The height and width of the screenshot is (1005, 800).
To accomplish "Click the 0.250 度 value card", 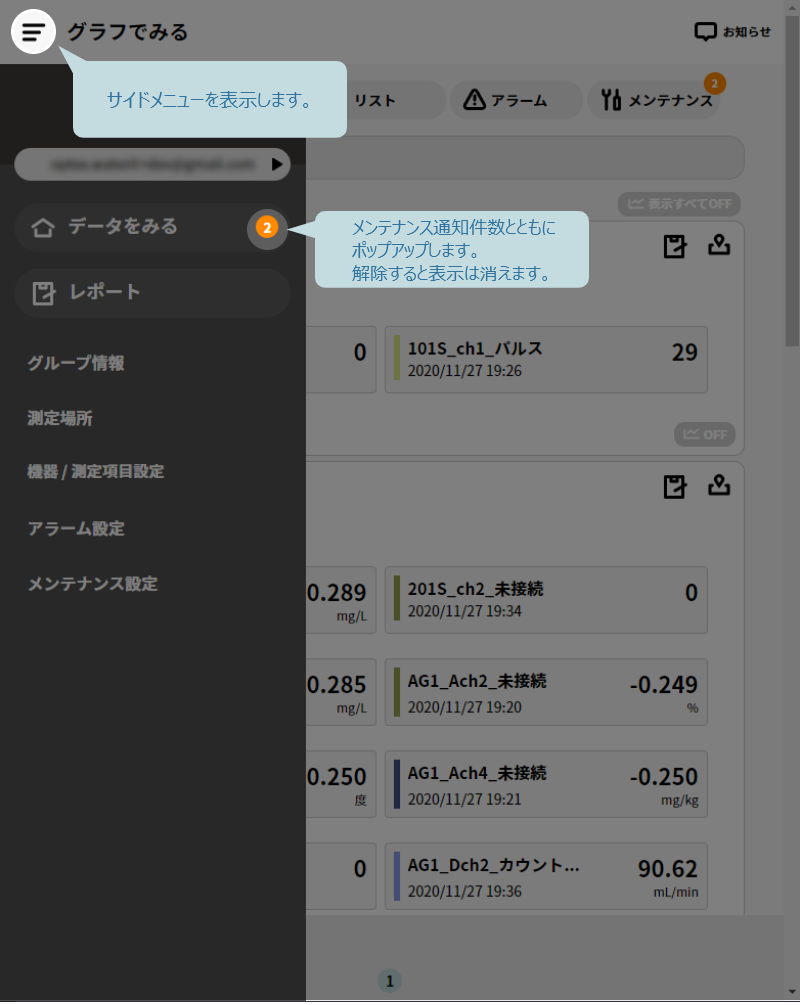I will point(340,785).
